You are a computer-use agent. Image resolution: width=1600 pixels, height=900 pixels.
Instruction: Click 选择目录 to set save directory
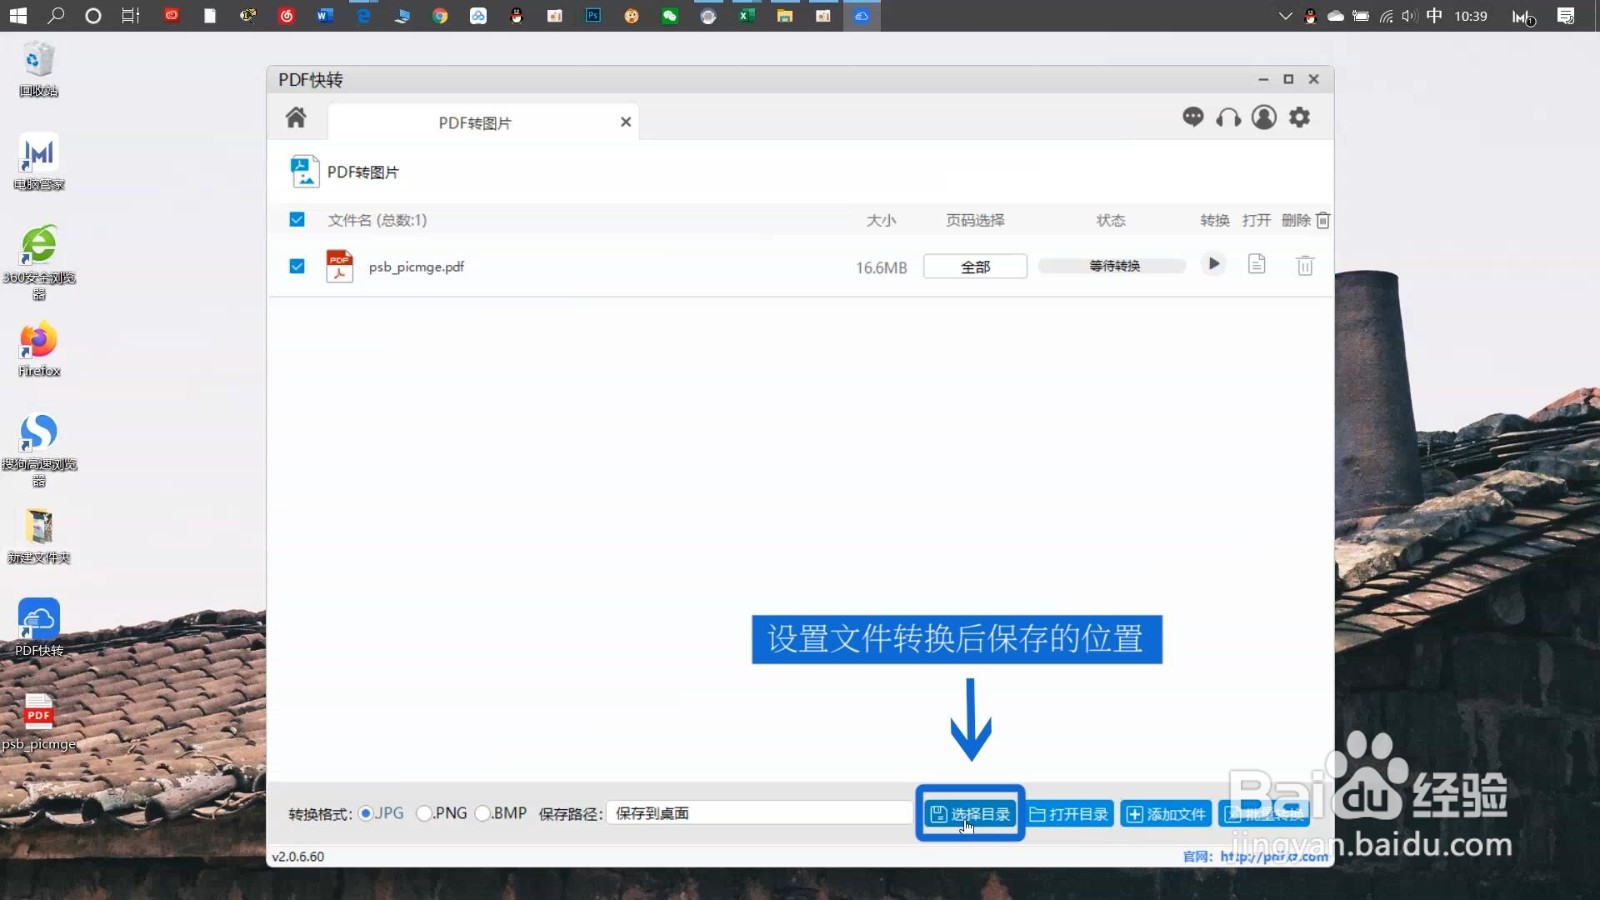pos(969,813)
